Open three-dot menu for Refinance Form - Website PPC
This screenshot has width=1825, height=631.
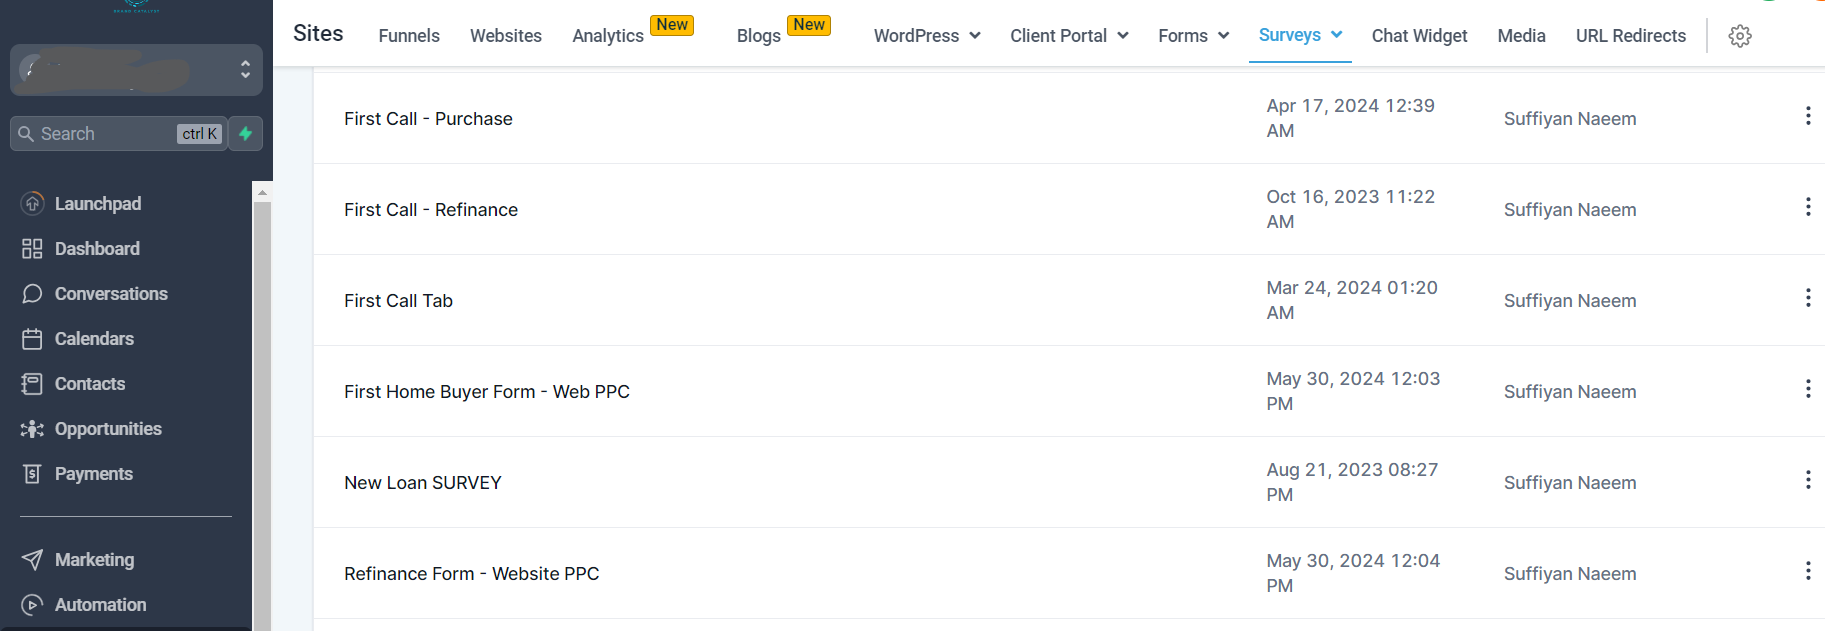pyautogui.click(x=1808, y=571)
